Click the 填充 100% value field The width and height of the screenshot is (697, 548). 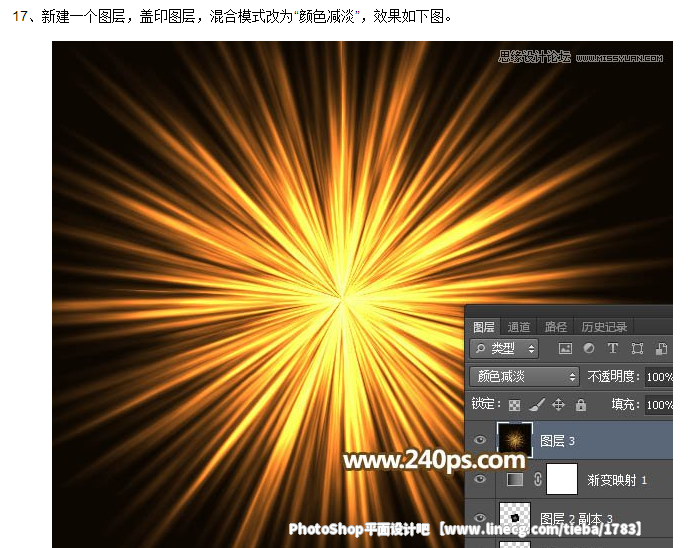coord(659,405)
